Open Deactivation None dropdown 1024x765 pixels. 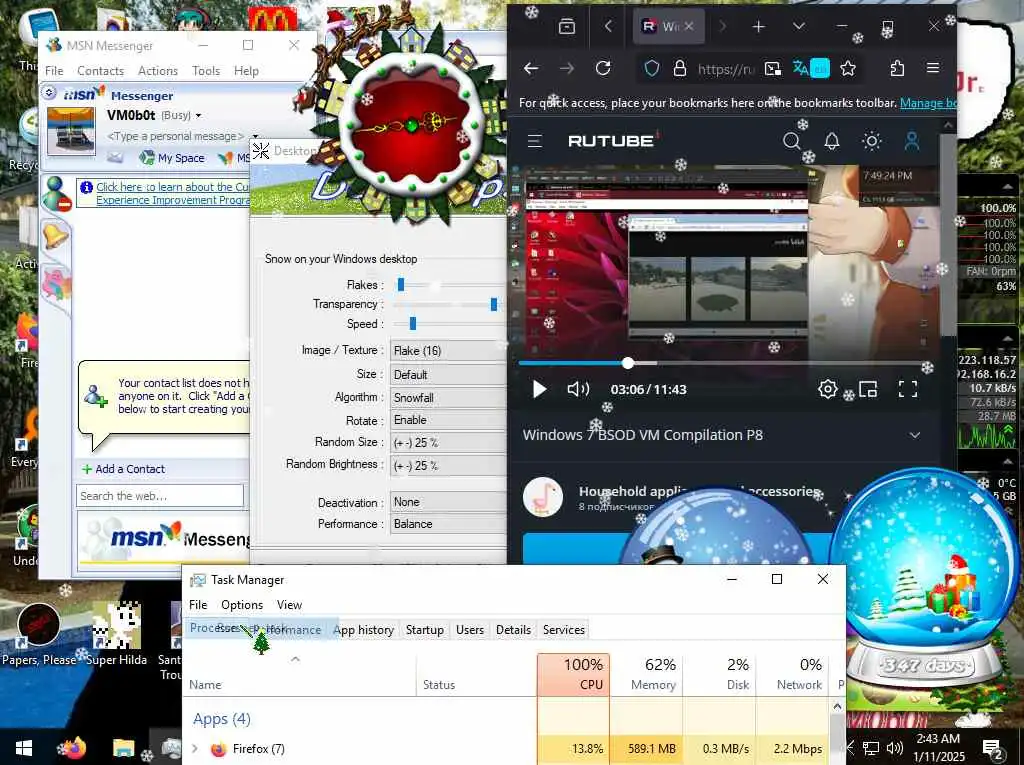pos(449,502)
